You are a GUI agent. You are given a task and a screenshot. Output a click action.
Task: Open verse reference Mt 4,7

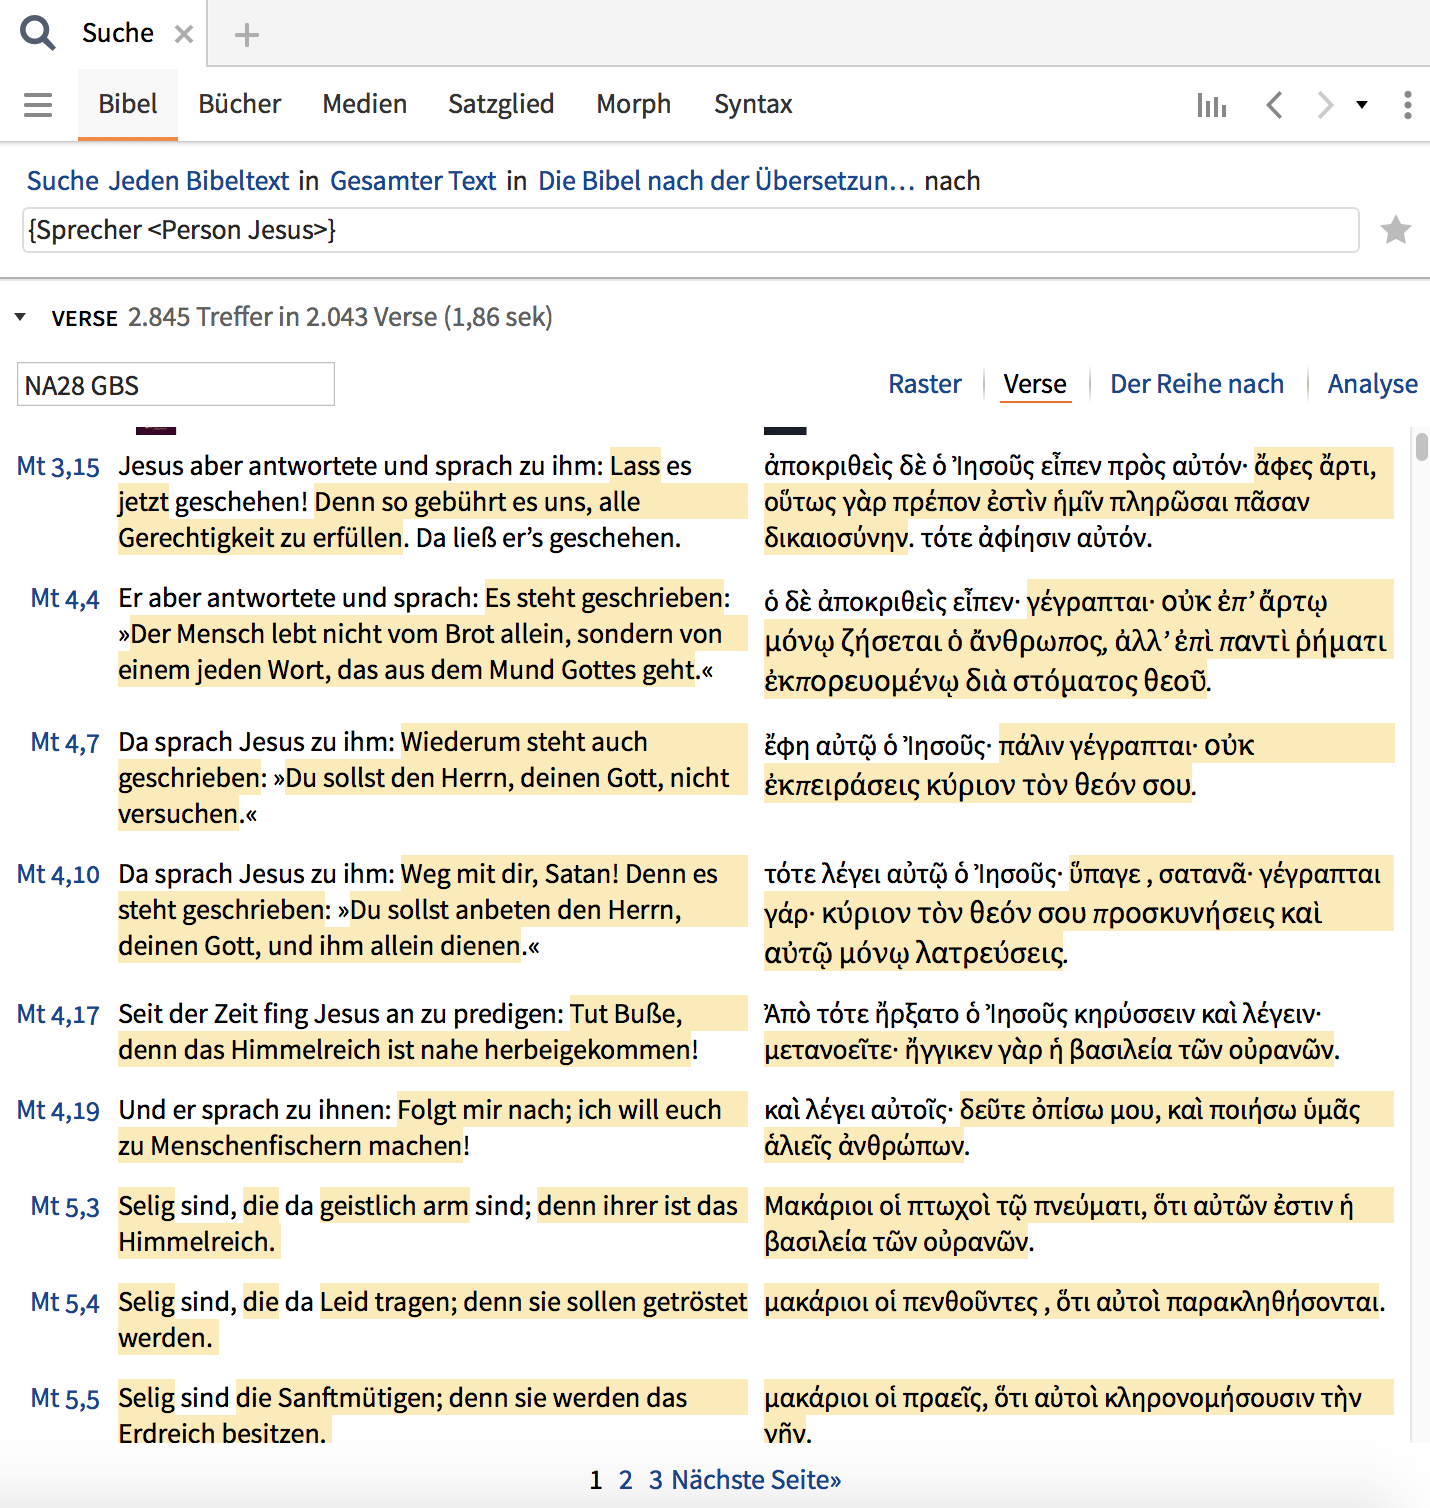[65, 743]
